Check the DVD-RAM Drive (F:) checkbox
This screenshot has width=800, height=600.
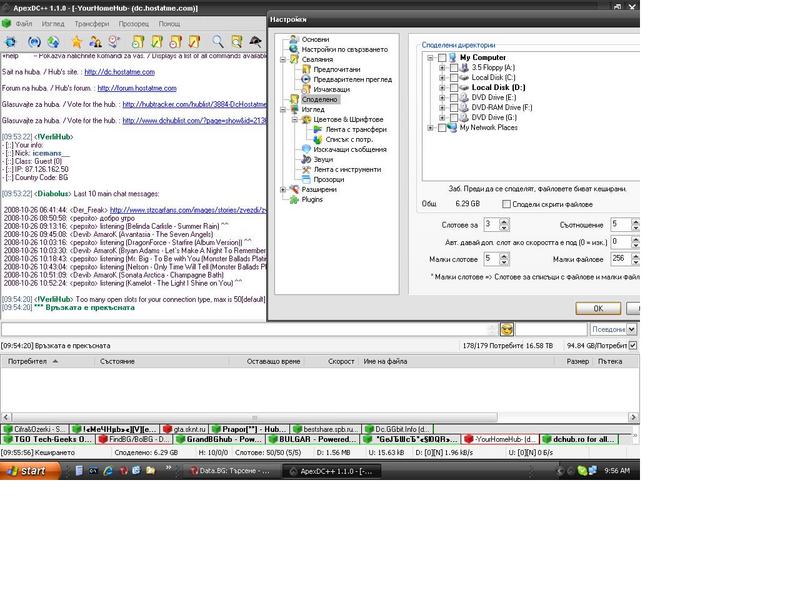point(454,108)
